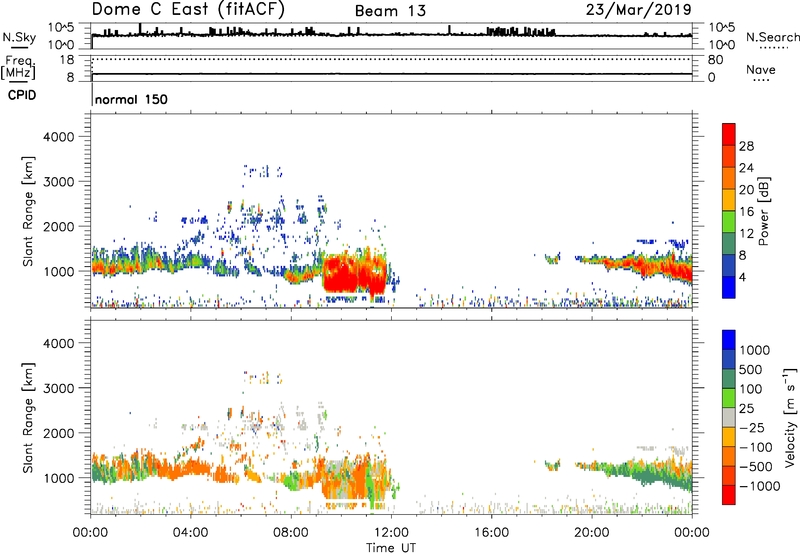The image size is (800, 554).
Task: Click the 'Dome C East (fitACF)' title
Action: 188,10
